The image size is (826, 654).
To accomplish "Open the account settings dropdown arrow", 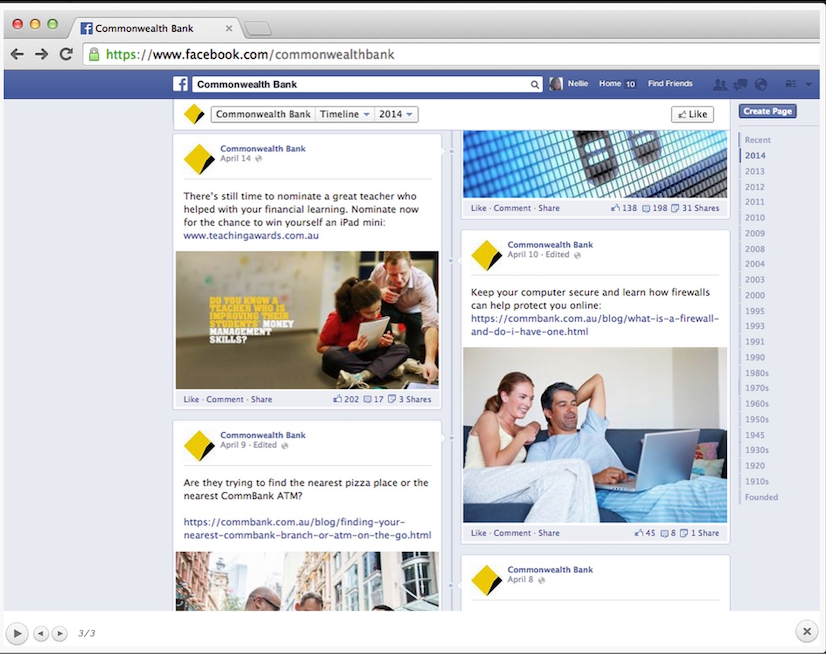I will coord(808,84).
